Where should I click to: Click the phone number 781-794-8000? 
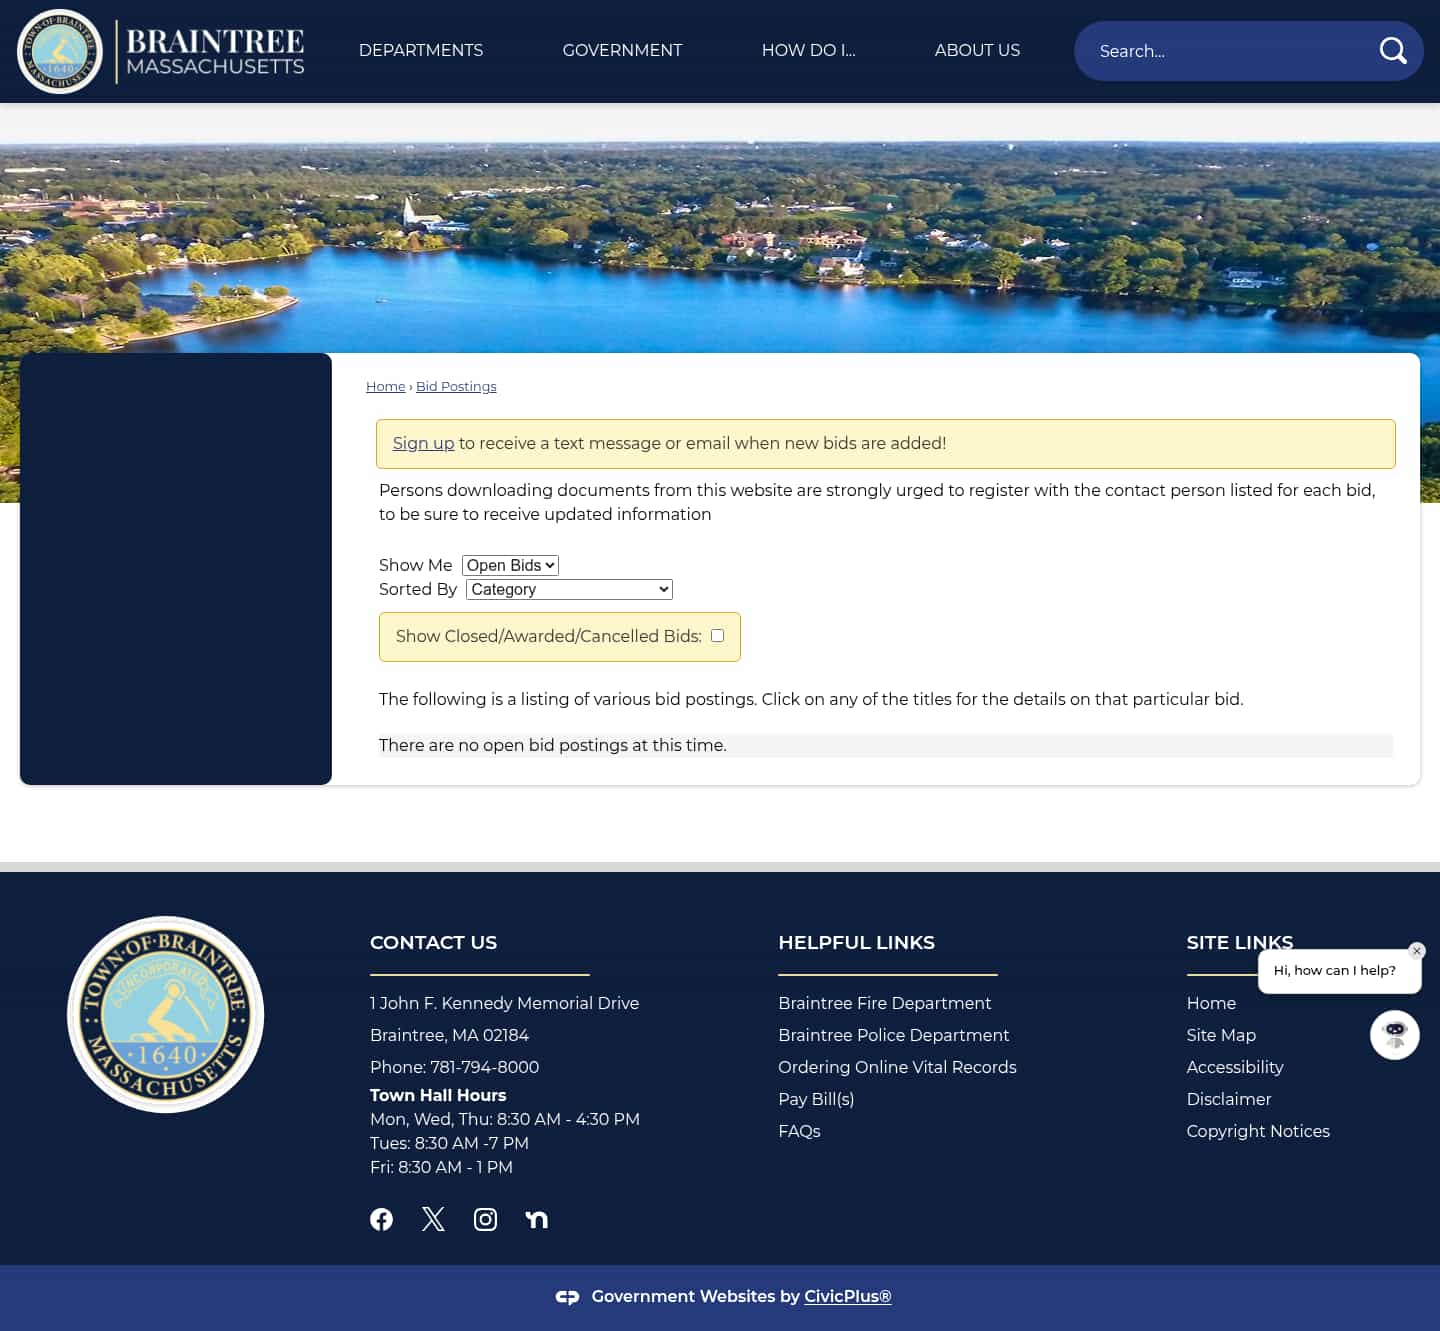[484, 1067]
